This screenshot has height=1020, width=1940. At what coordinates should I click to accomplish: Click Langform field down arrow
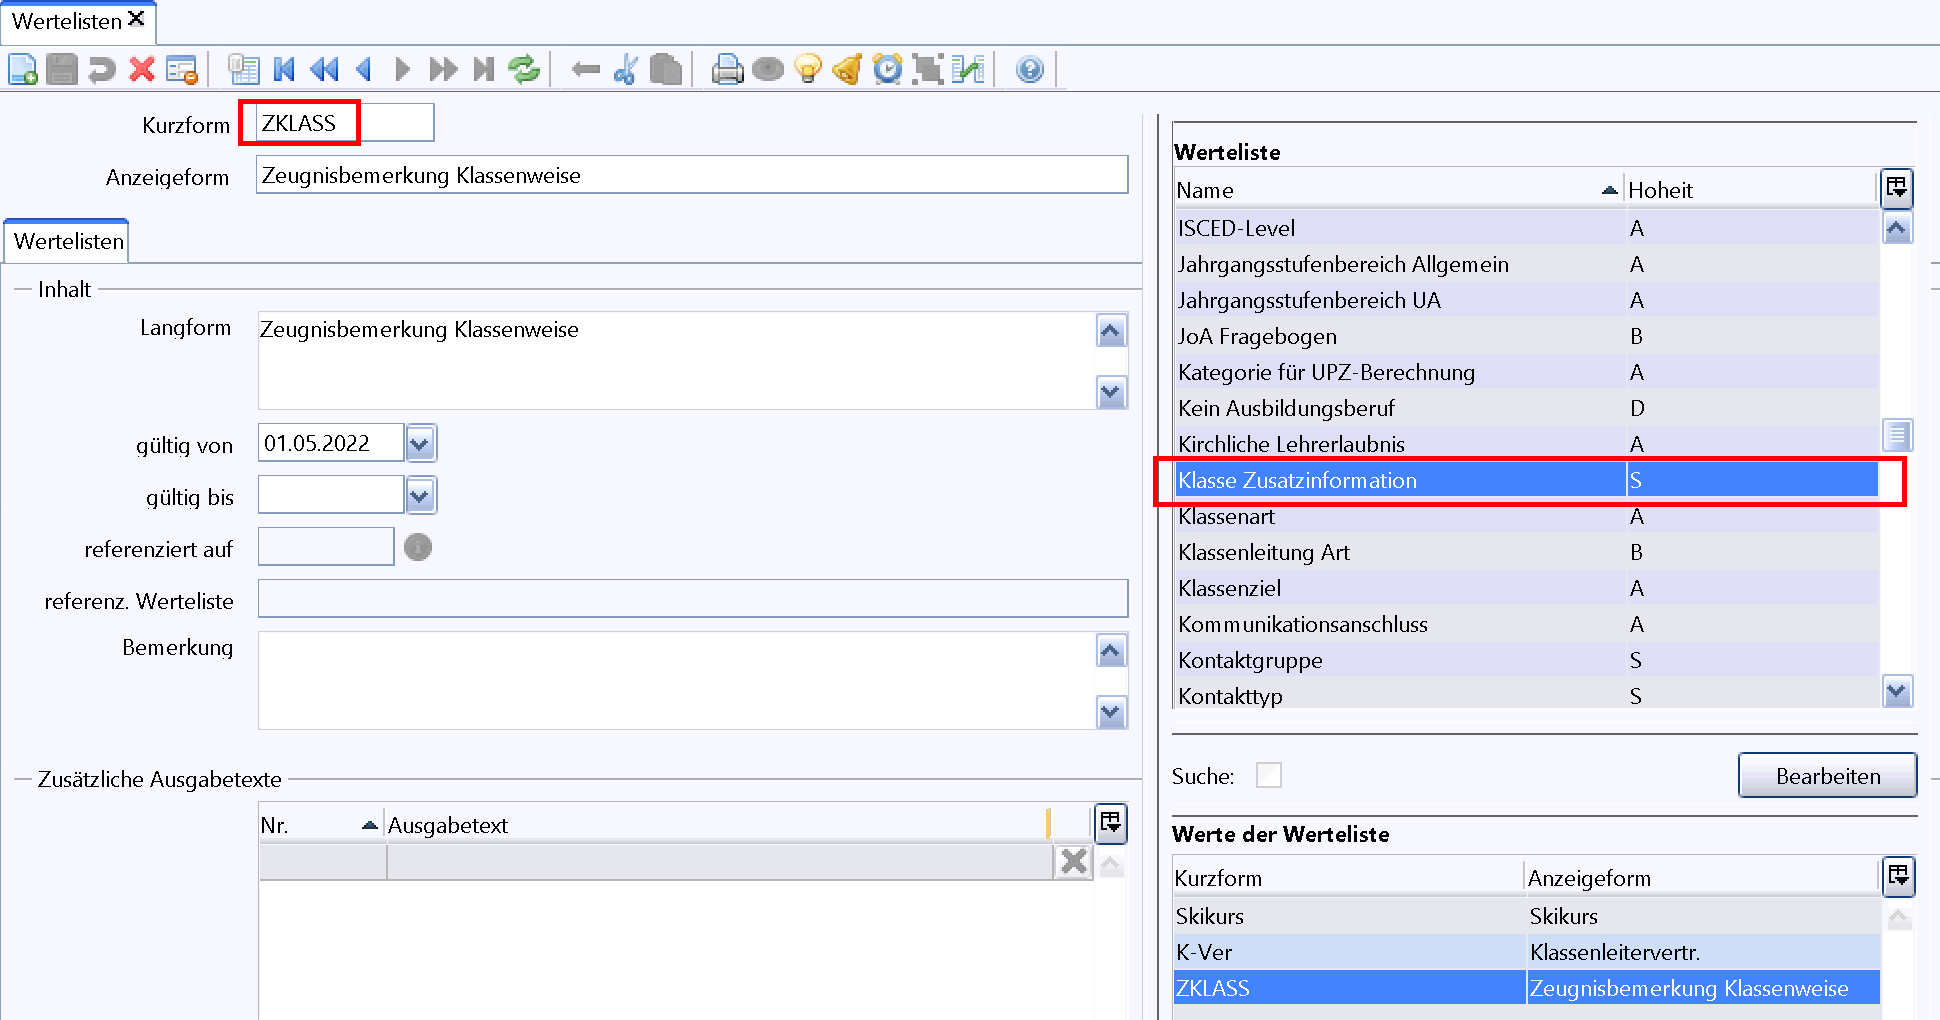pyautogui.click(x=1111, y=392)
